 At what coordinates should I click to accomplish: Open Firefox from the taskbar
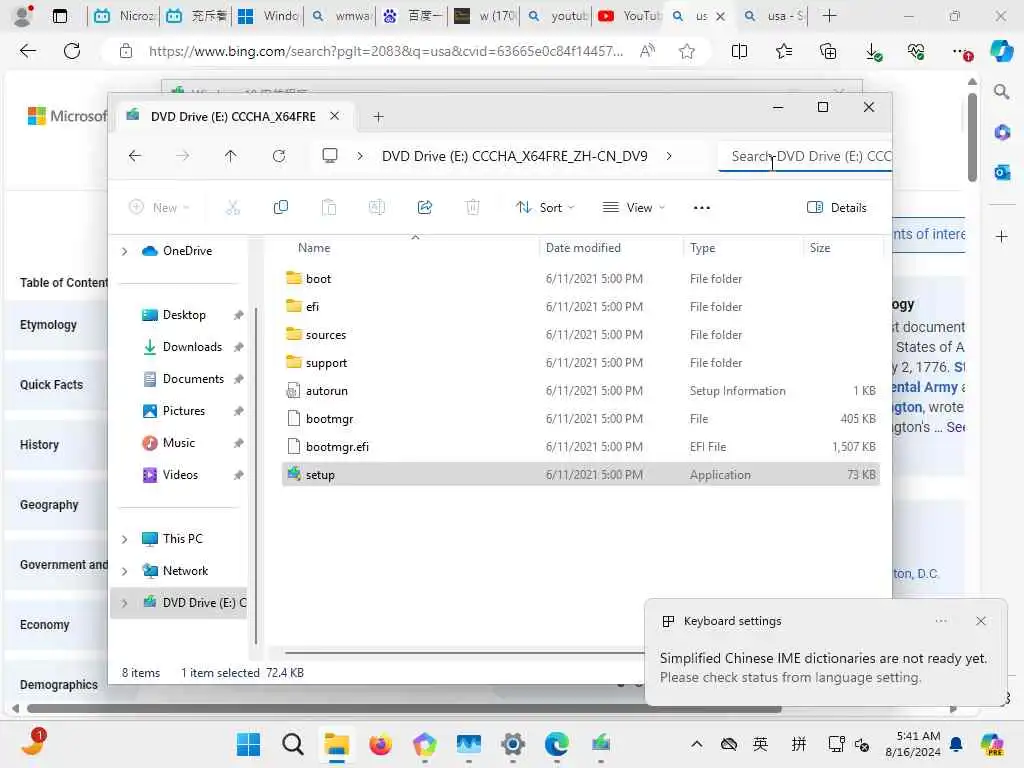coord(380,744)
